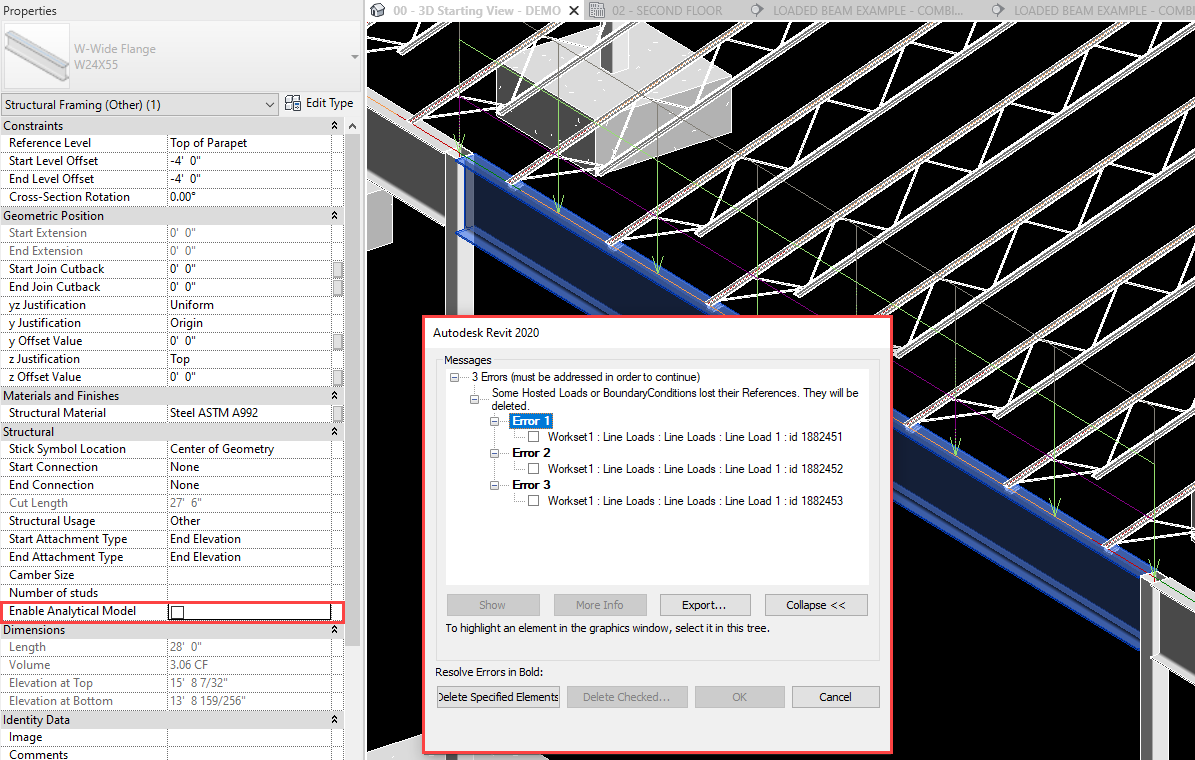The image size is (1195, 760).
Task: Click the y Offset Value associate parameter button
Action: (x=338, y=341)
